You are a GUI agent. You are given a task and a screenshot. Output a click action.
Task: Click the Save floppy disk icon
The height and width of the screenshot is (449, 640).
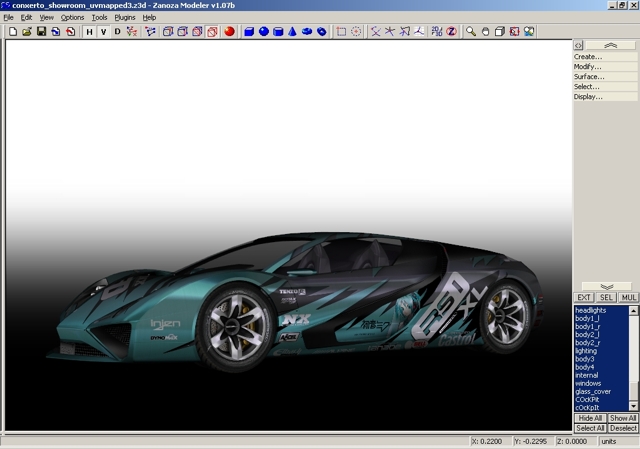(x=41, y=32)
